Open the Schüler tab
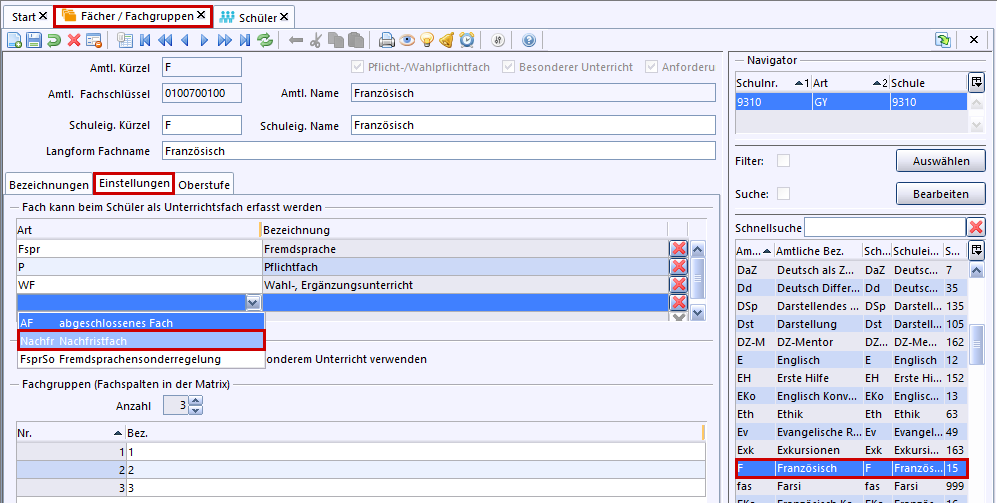Screen dimensions: 998x503 257,16
